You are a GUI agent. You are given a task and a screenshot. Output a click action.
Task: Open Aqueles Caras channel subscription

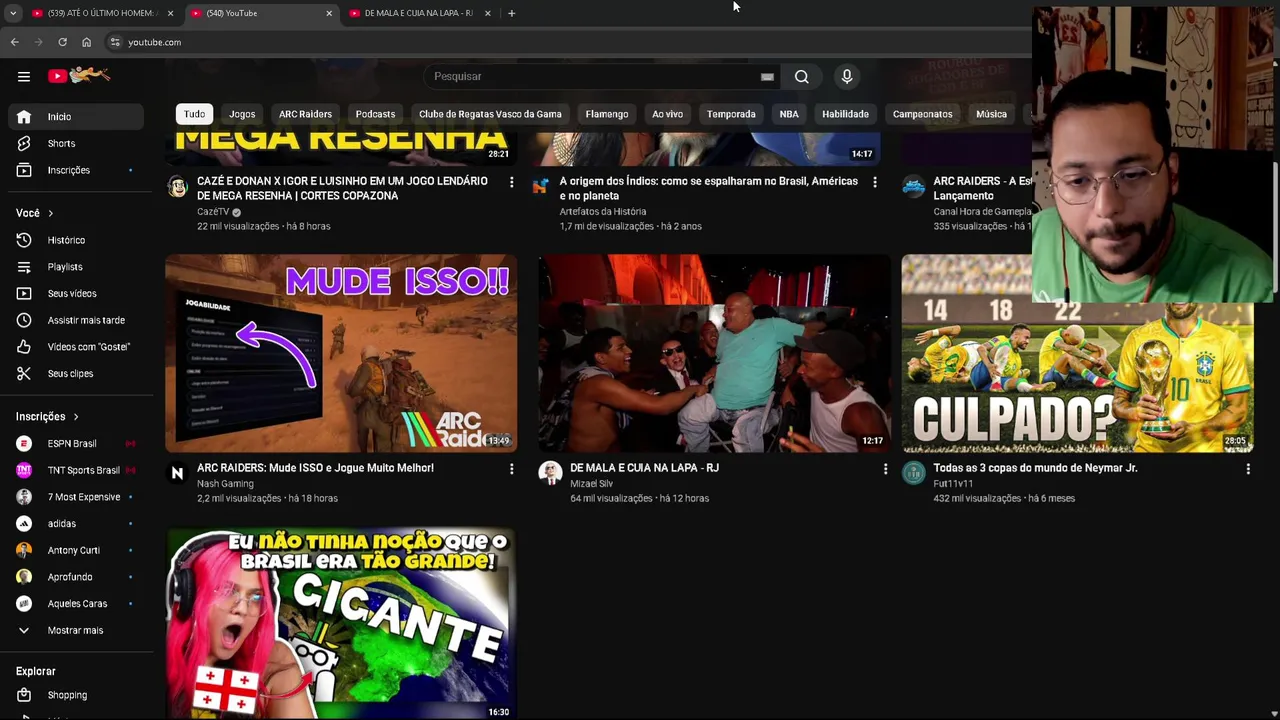pyautogui.click(x=76, y=603)
